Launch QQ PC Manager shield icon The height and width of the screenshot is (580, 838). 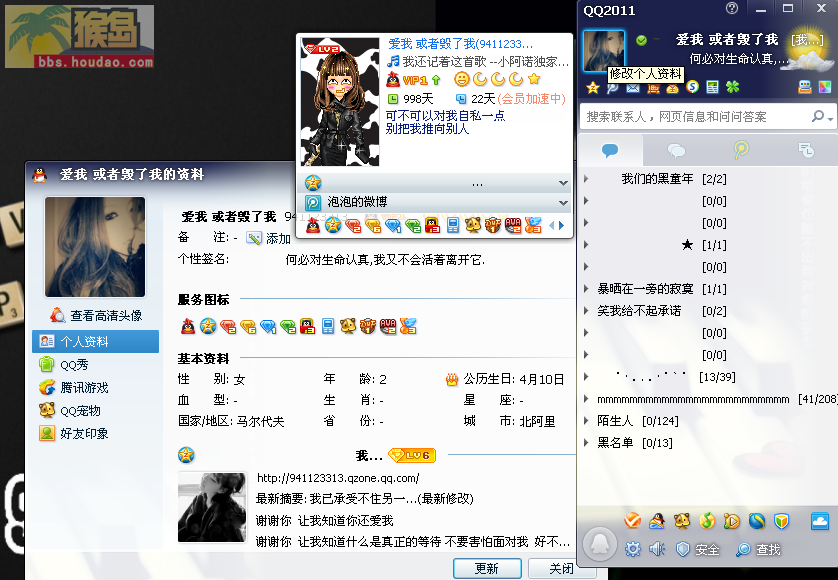click(x=781, y=520)
